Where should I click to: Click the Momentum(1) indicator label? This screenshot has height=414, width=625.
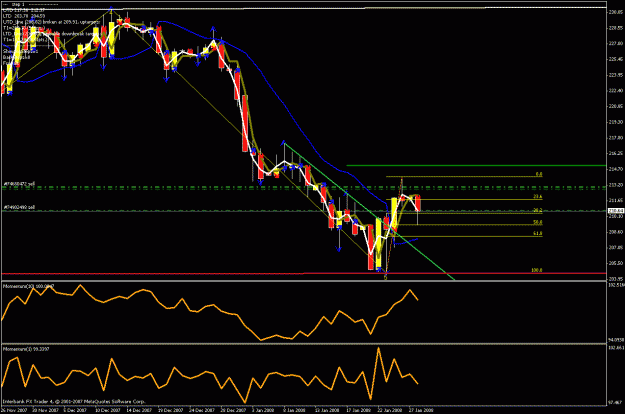26,349
